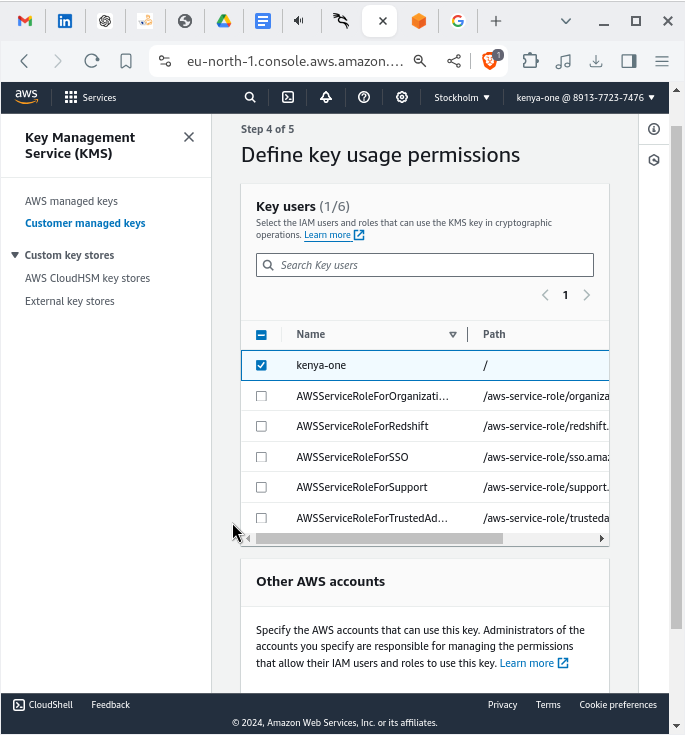Select AWSServiceRoleForTrustedAdvisor checkbox
The width and height of the screenshot is (685, 735).
click(x=261, y=518)
